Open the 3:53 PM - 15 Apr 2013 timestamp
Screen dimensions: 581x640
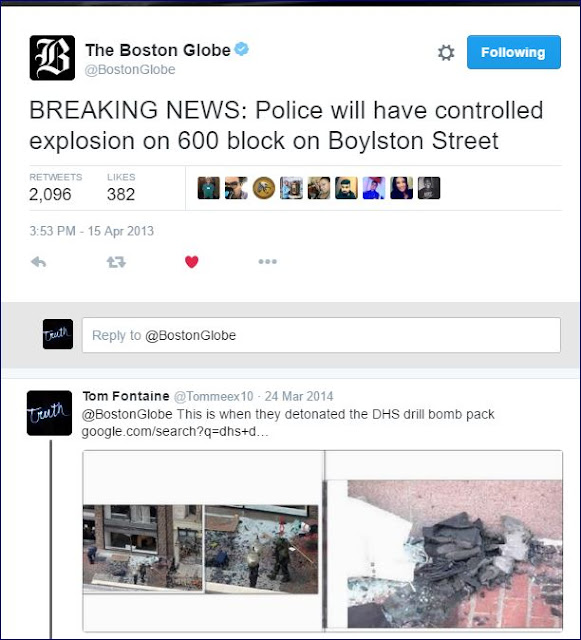click(91, 231)
